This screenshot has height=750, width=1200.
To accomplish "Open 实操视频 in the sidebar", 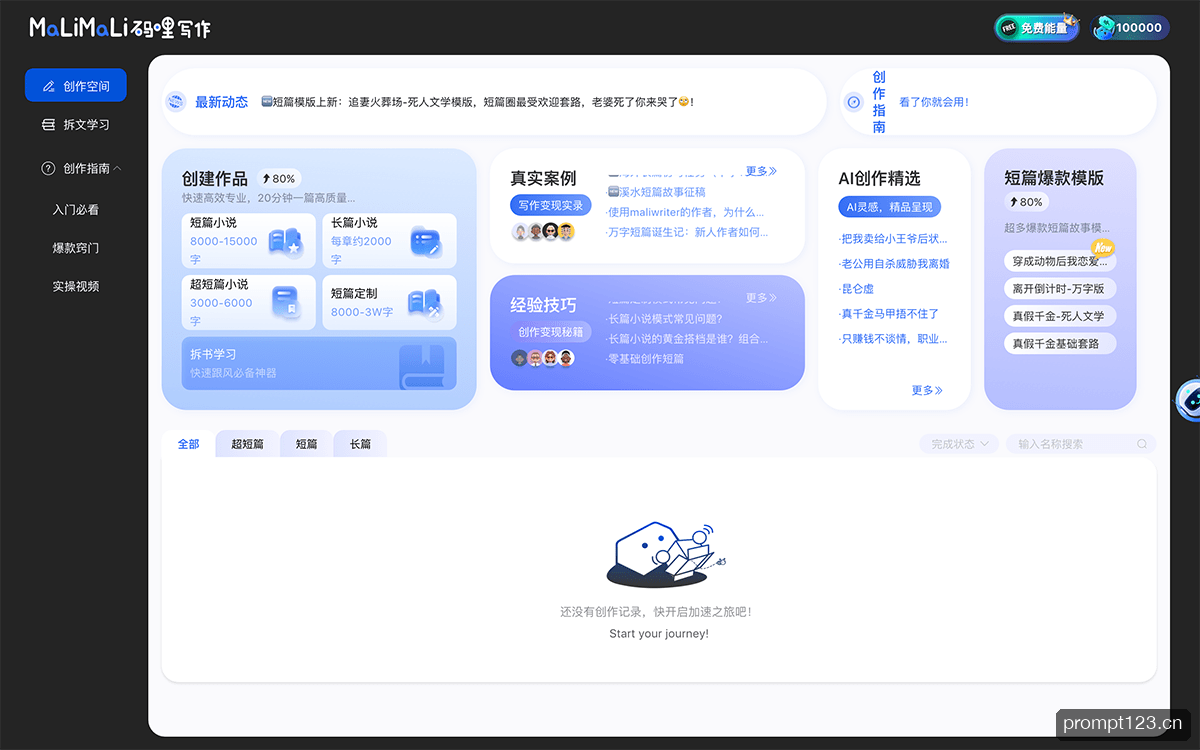I will pos(76,286).
